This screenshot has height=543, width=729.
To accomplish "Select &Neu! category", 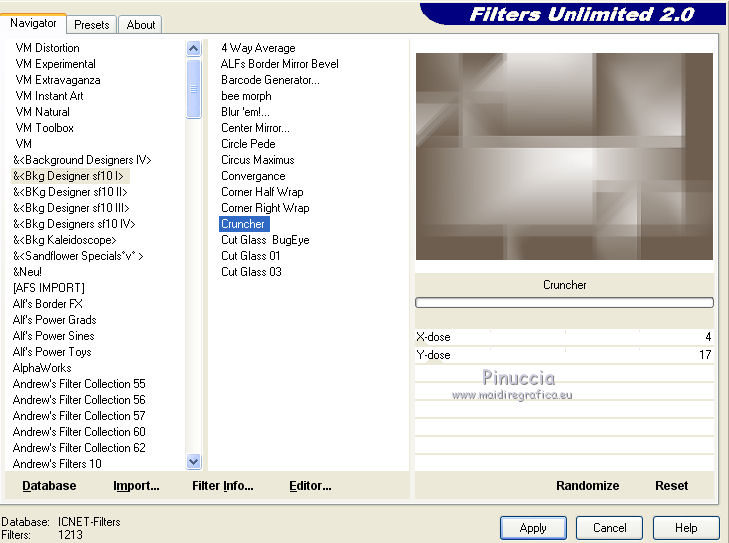I will [27, 272].
